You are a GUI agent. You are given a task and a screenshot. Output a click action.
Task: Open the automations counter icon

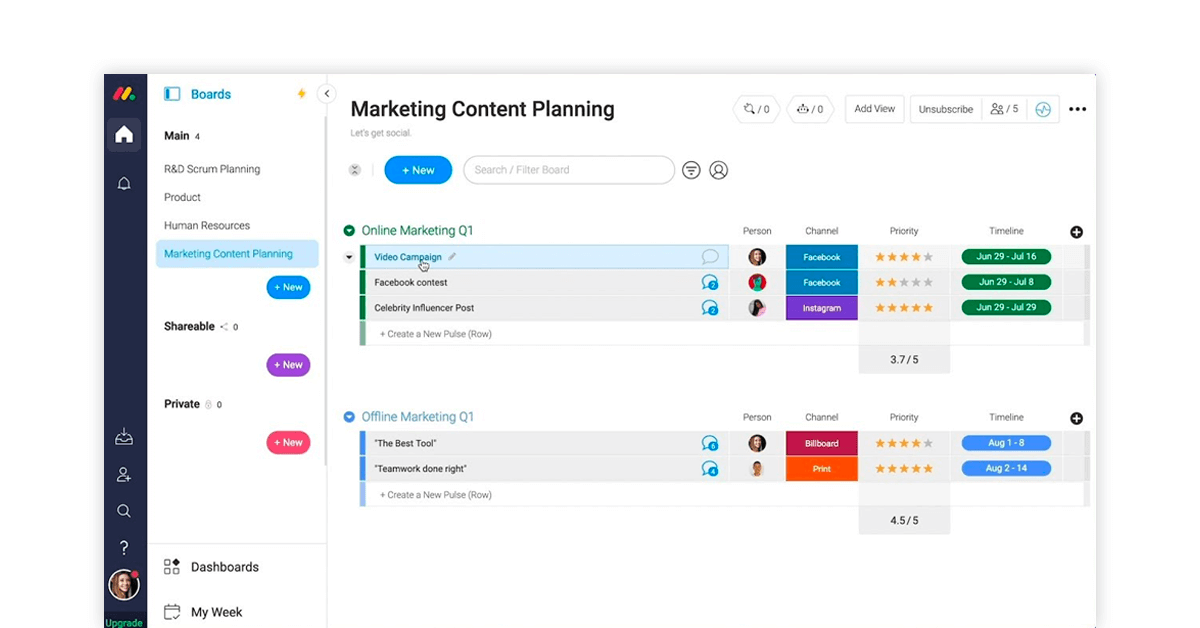coord(811,109)
